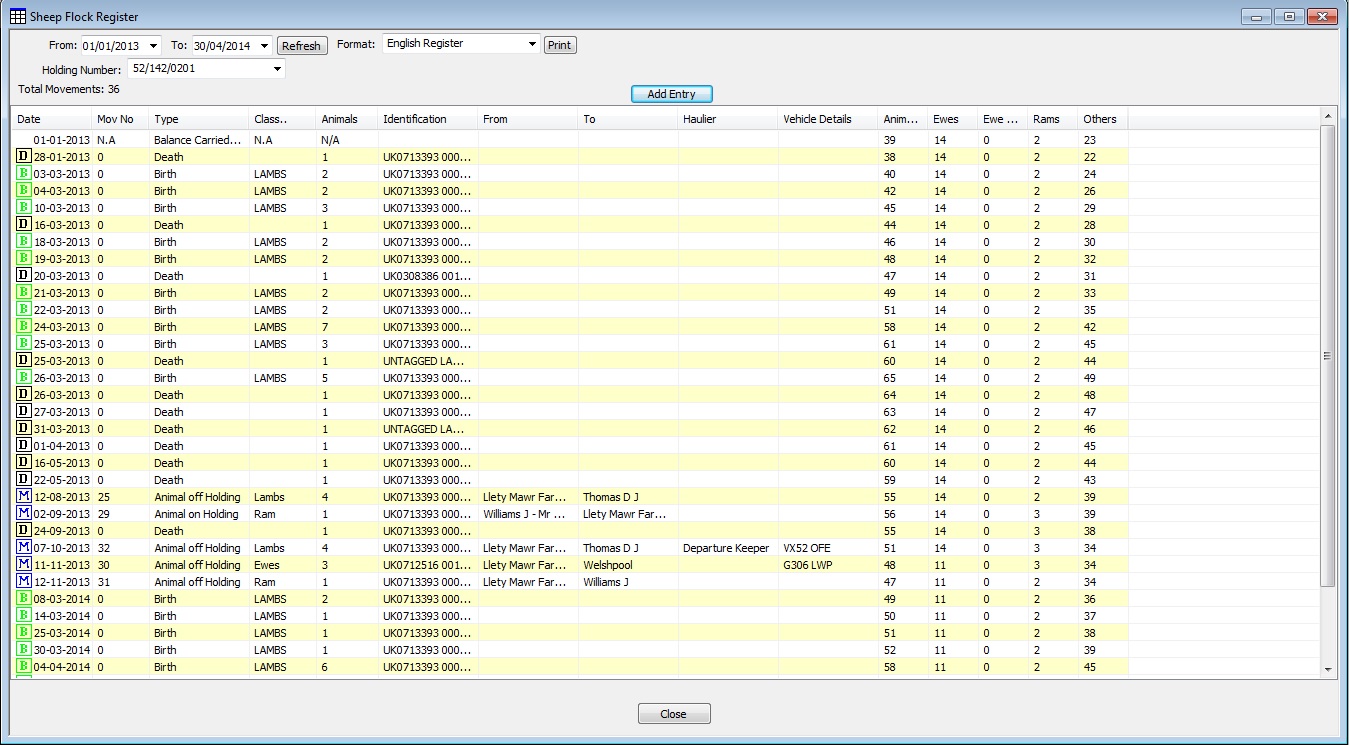The height and width of the screenshot is (745, 1349).
Task: Click the Birth icon on row 08-03-2014
Action: point(24,599)
